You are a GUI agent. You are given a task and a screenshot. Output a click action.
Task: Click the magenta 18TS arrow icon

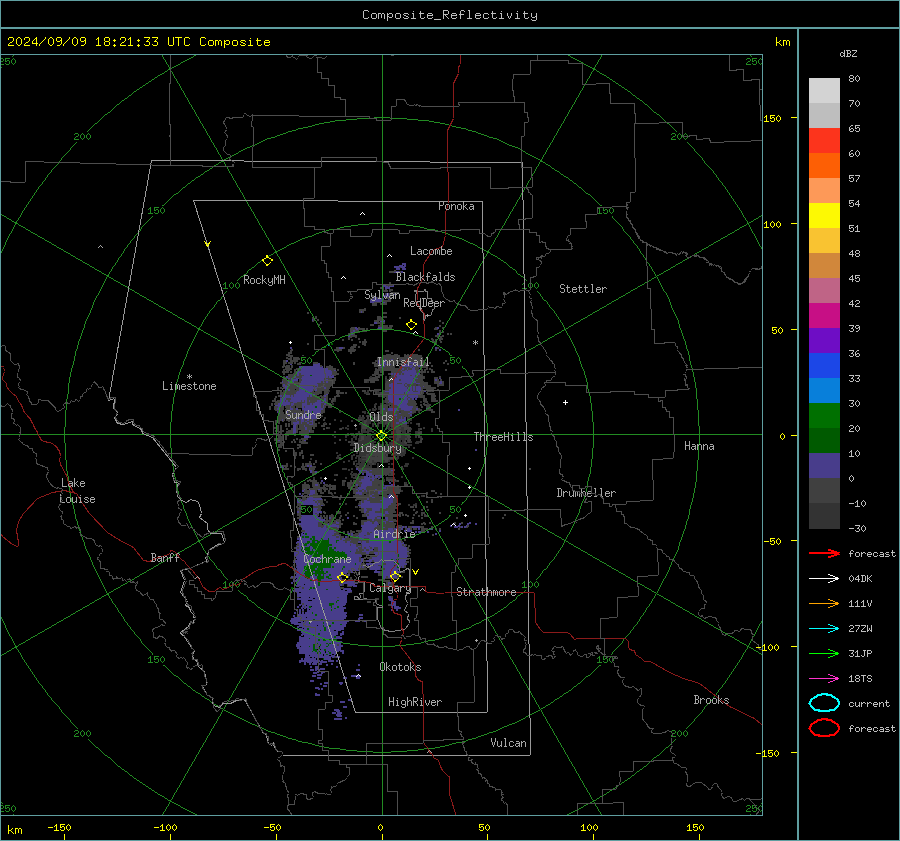pyautogui.click(x=824, y=679)
